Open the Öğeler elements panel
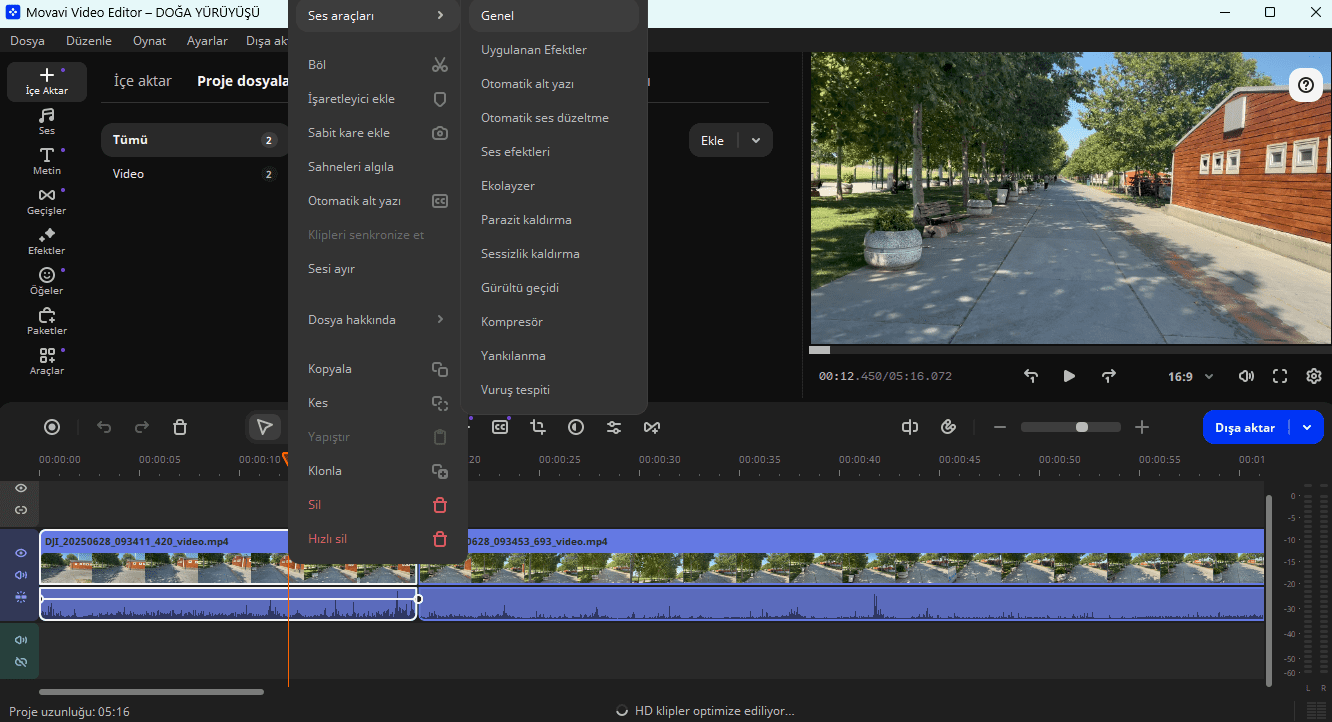Viewport: 1332px width, 722px height. pos(46,281)
